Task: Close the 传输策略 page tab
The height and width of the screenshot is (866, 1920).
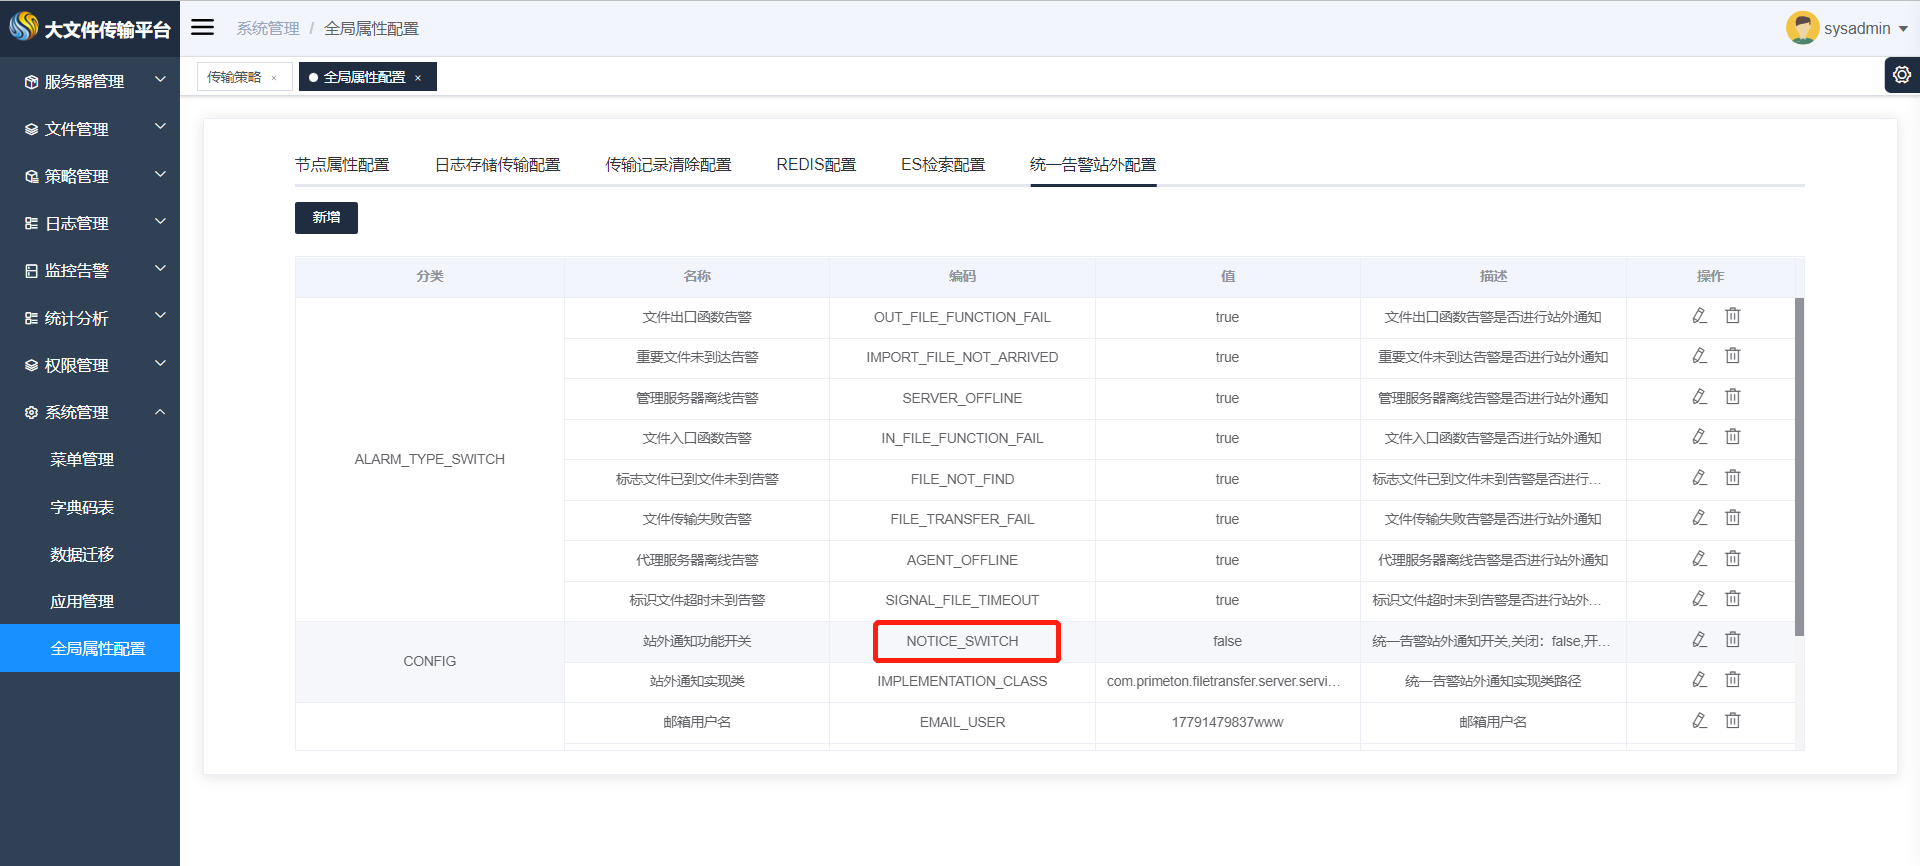Action: tap(274, 78)
